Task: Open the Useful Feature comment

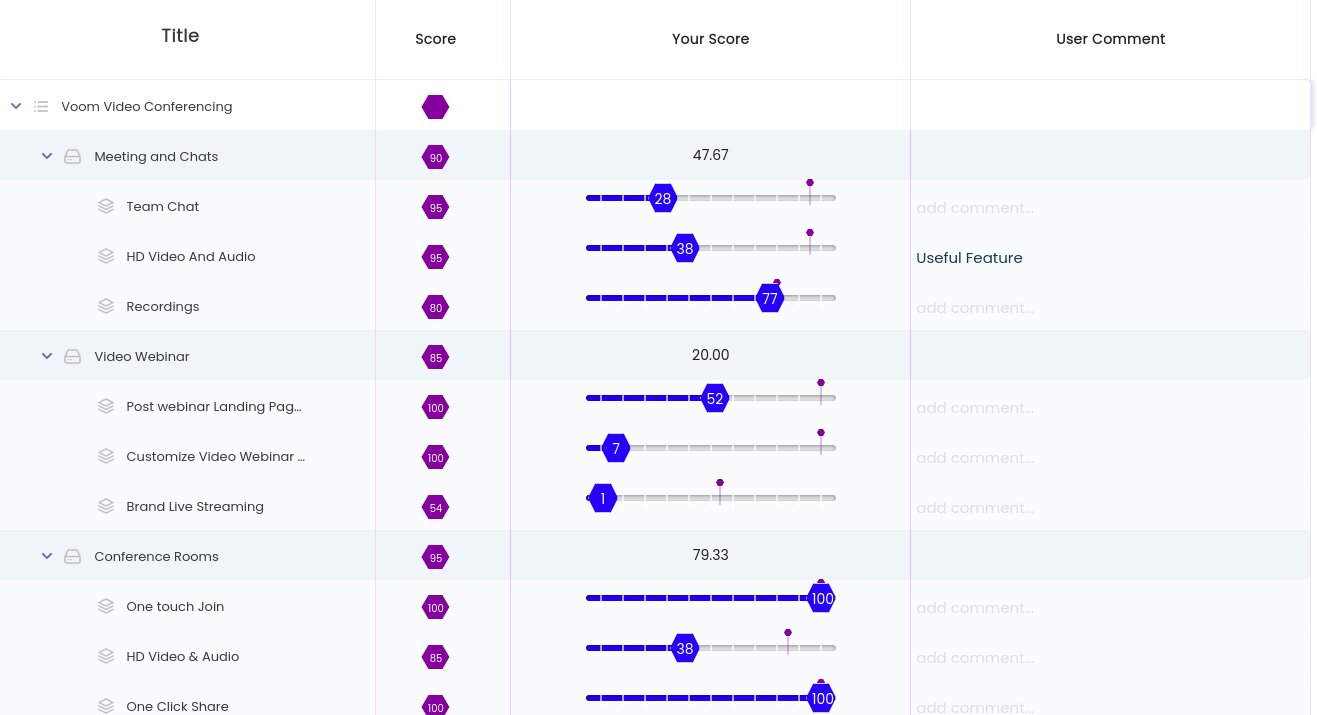Action: pyautogui.click(x=969, y=258)
